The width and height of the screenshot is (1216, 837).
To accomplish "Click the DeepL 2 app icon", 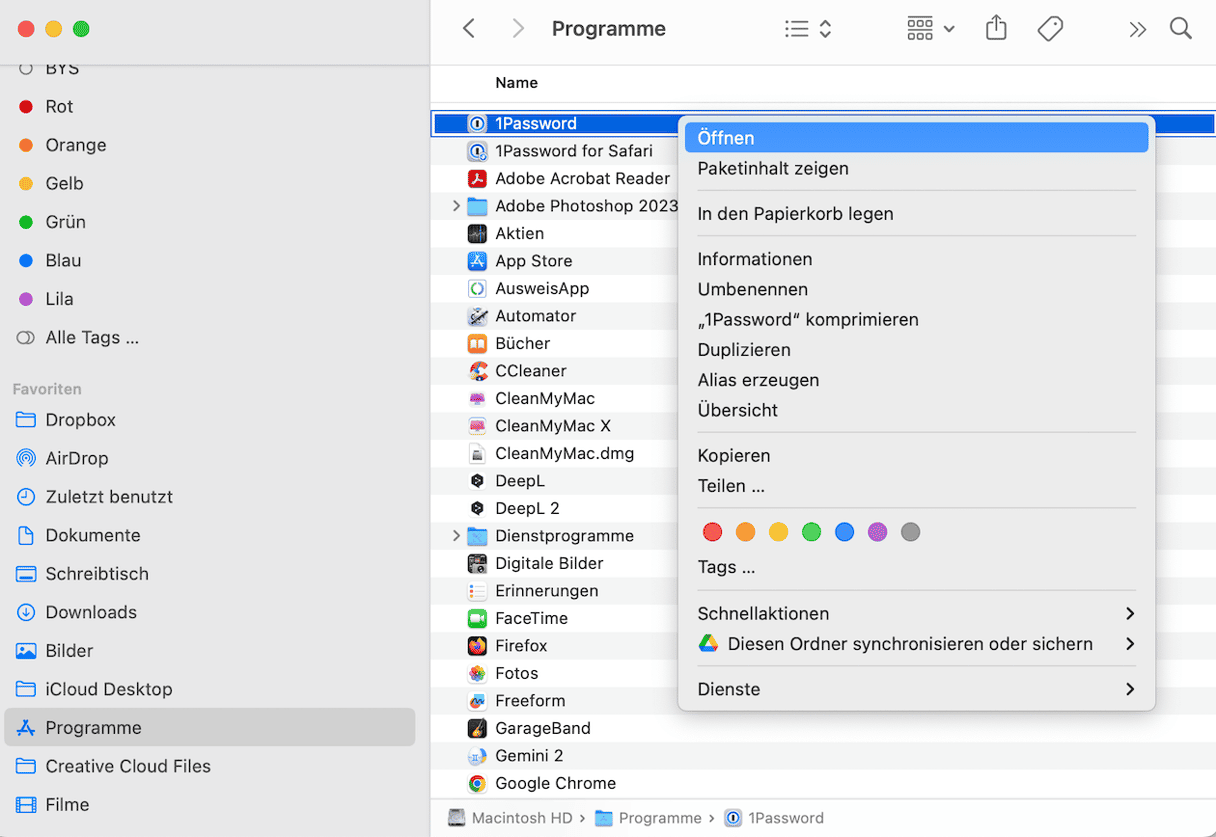I will tap(477, 509).
